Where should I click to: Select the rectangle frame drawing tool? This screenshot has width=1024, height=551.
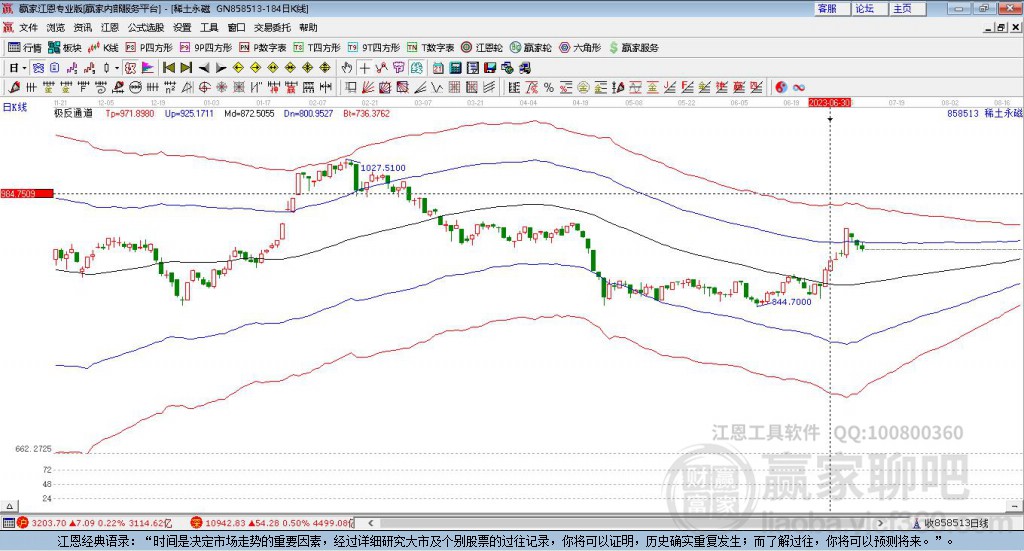tap(351, 87)
